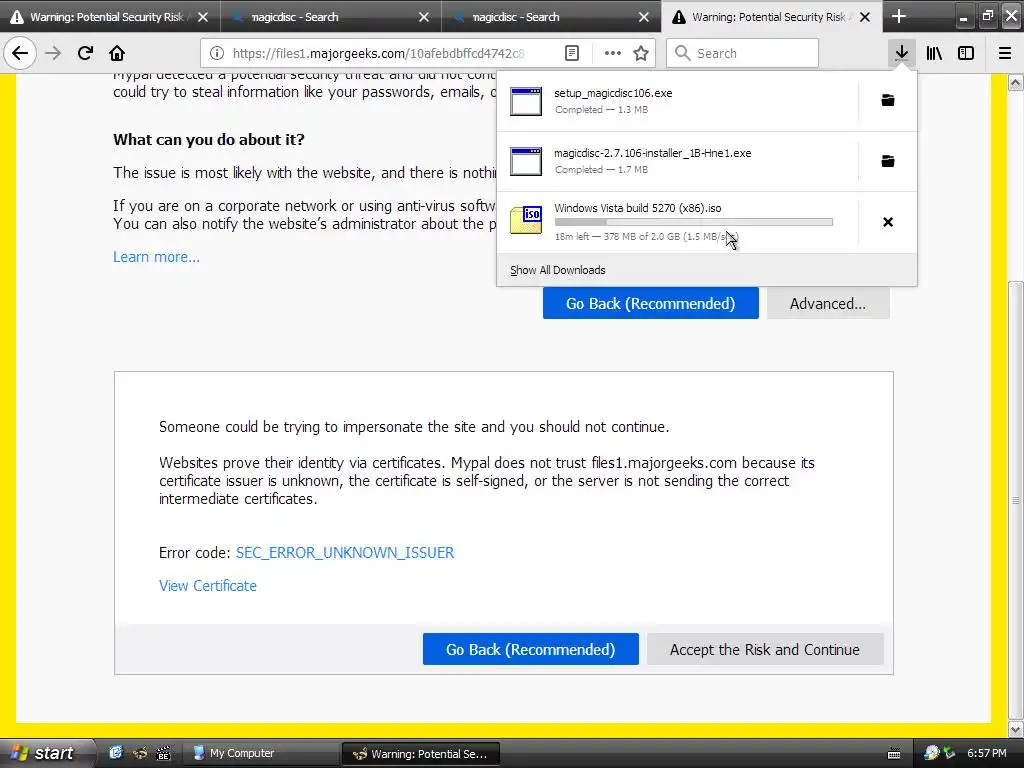
Task: Click lower Go Back (Recommended) button
Action: point(530,649)
